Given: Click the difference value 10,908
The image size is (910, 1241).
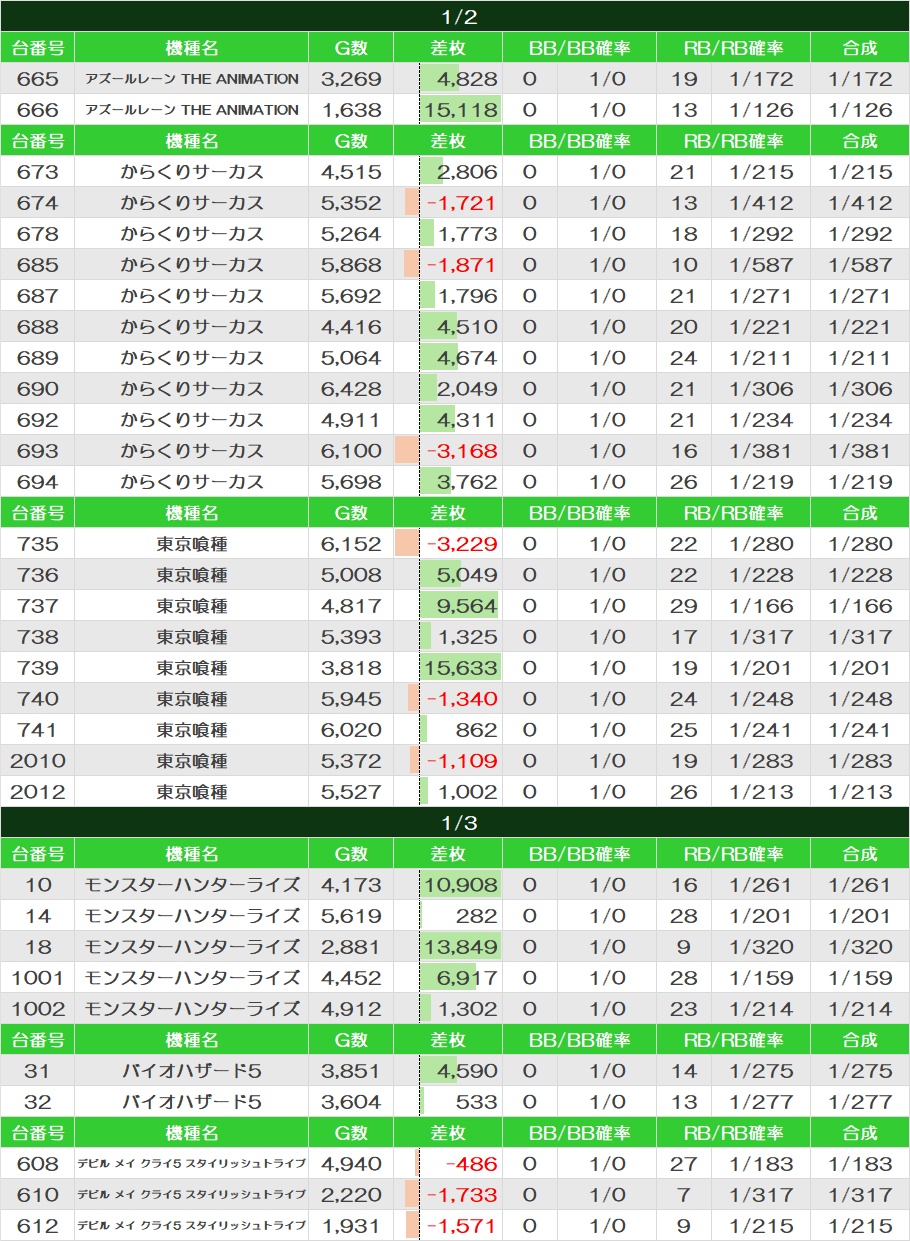Looking at the screenshot, I should 460,885.
